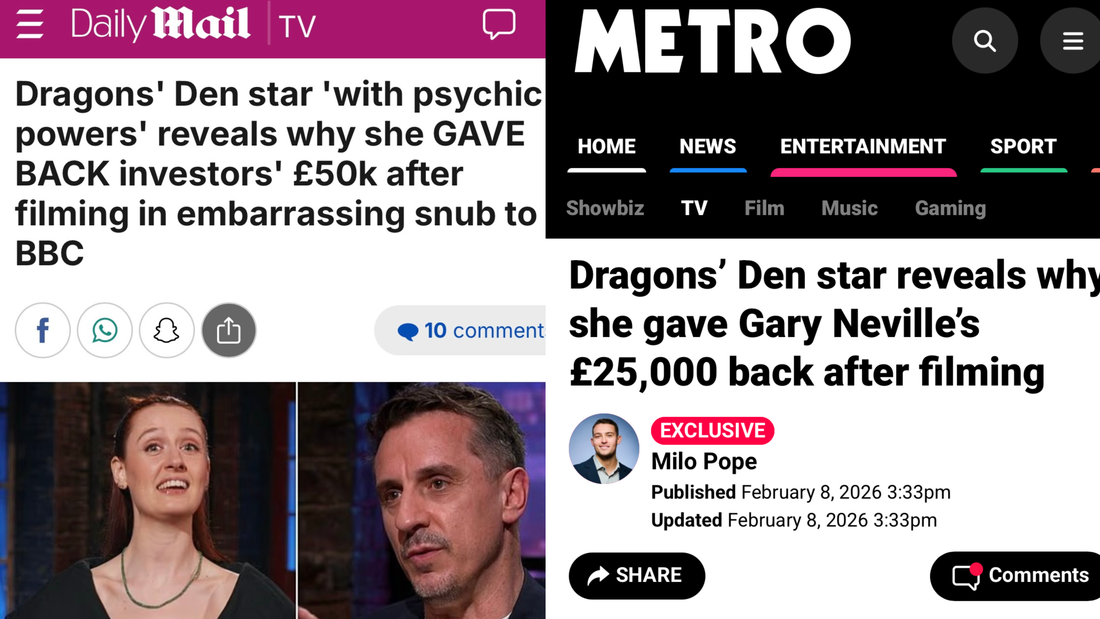
Task: Open Metro search magnifier icon
Action: 985,41
